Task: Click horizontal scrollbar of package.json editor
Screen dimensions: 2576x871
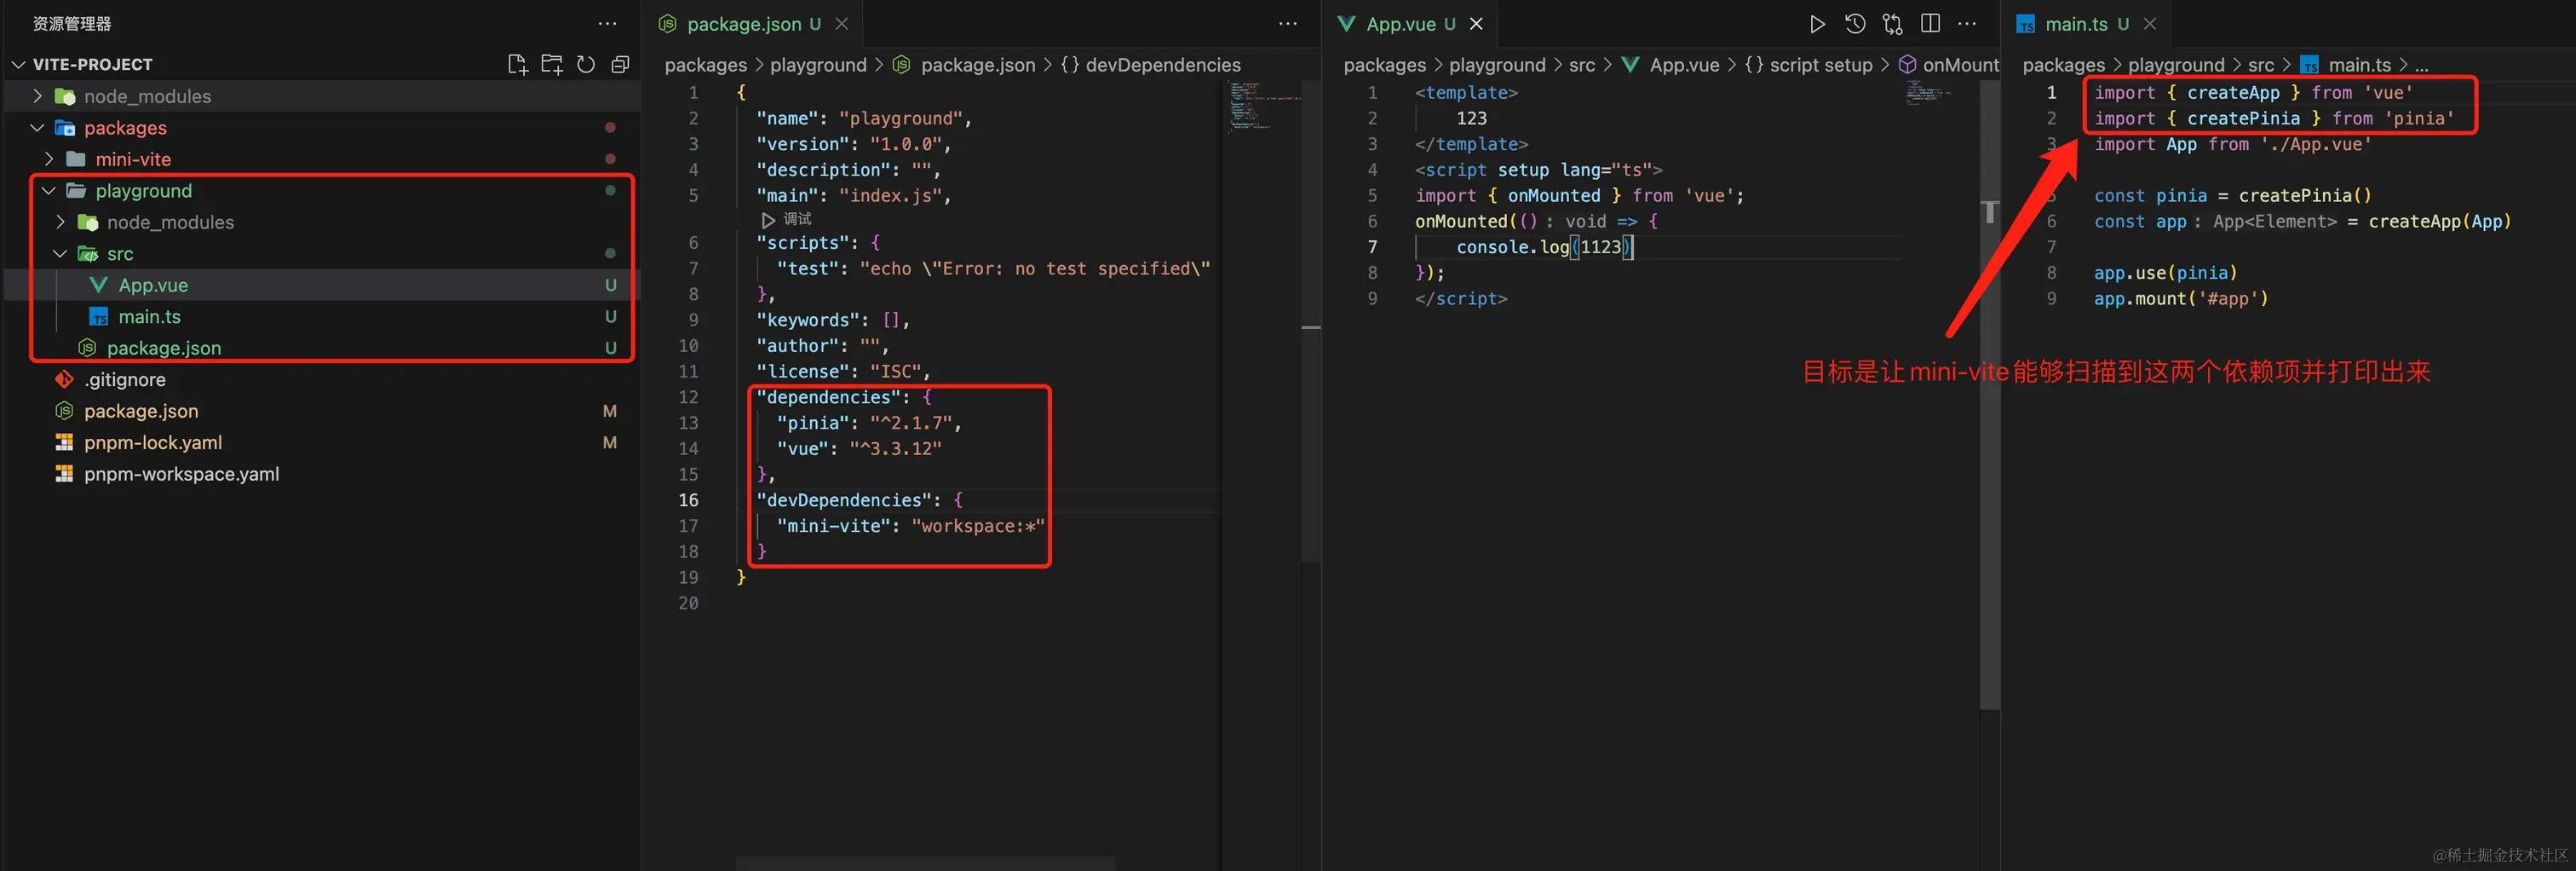Action: coord(925,863)
